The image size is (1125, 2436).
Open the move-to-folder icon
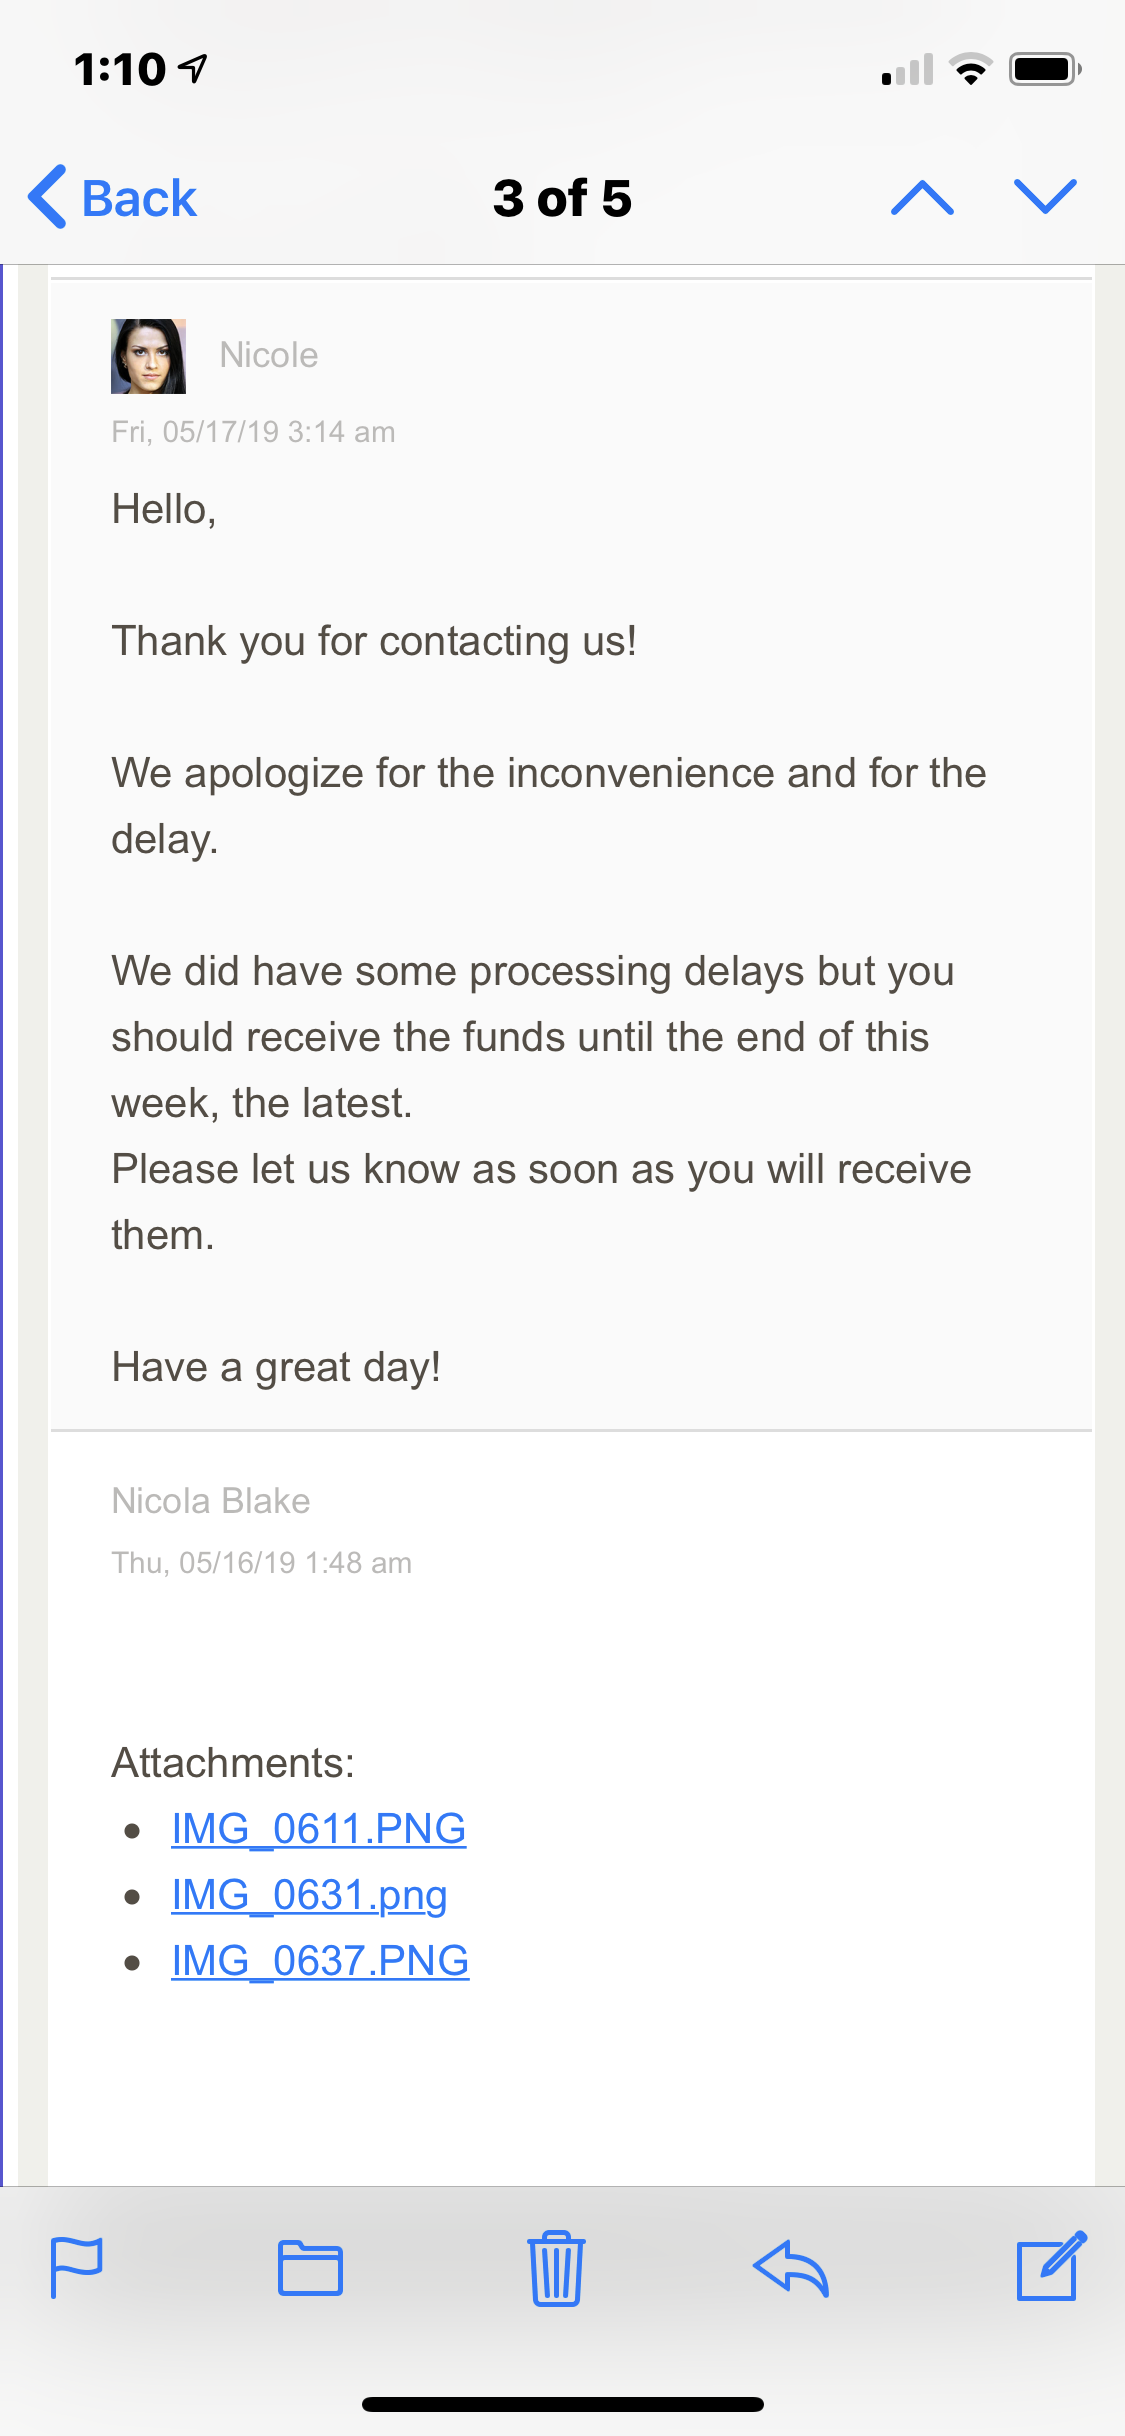[310, 2267]
